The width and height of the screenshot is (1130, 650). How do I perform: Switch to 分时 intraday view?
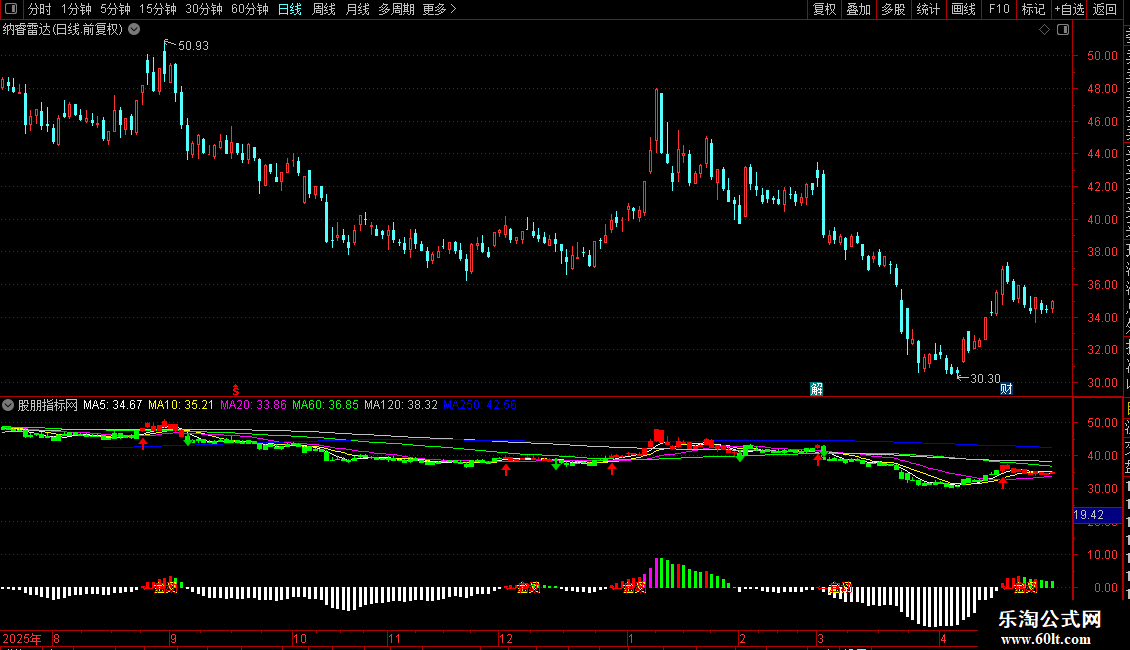[x=40, y=9]
